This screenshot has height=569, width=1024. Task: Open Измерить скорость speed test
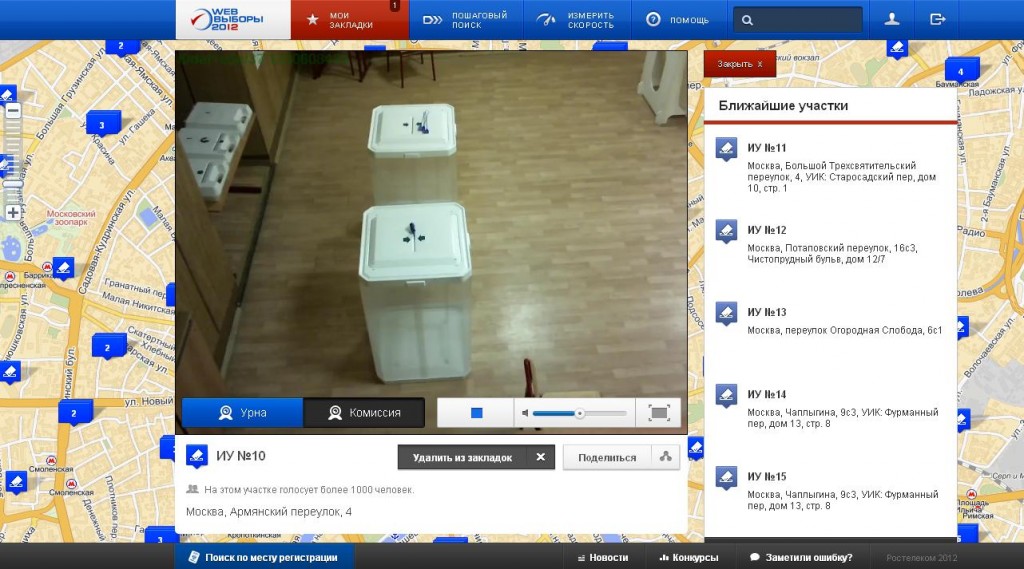point(580,19)
